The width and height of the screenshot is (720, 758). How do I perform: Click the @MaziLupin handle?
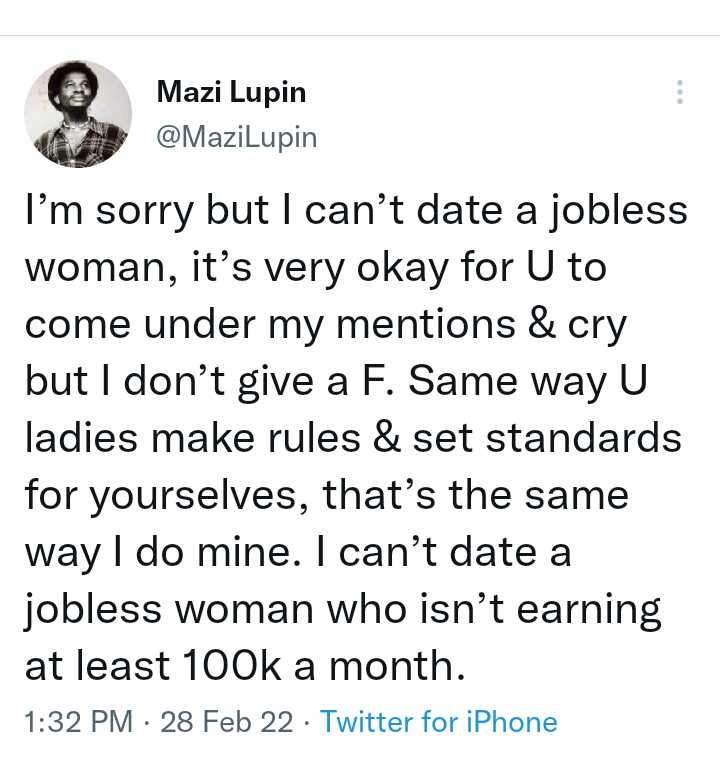point(237,137)
